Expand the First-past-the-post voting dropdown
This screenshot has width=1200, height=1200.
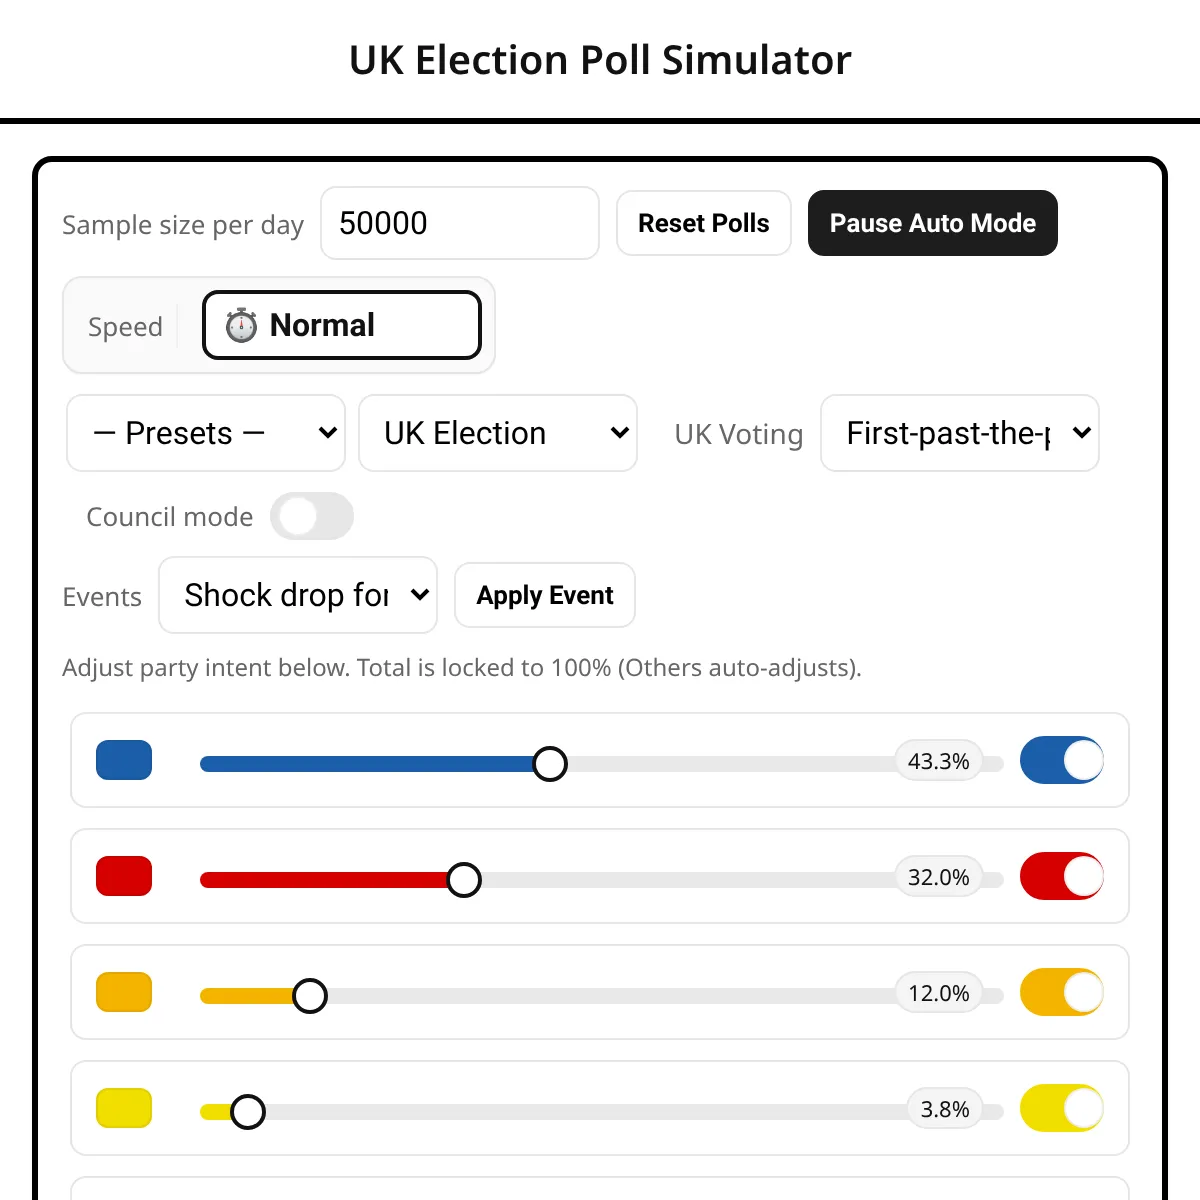960,433
